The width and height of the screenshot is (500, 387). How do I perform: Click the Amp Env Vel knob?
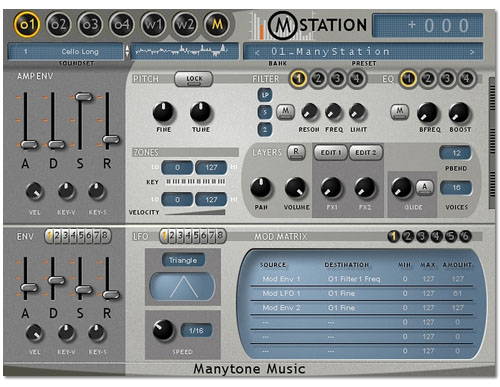(34, 191)
